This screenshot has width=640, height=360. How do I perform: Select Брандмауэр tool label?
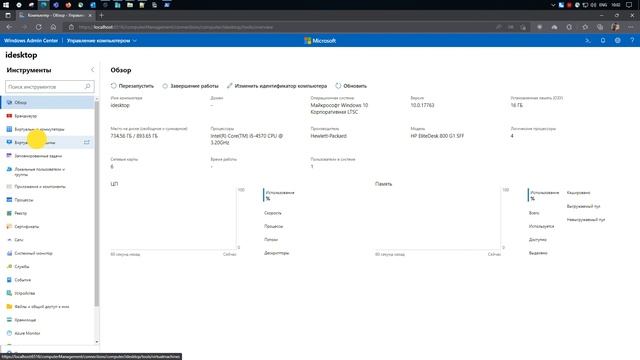tap(26, 116)
